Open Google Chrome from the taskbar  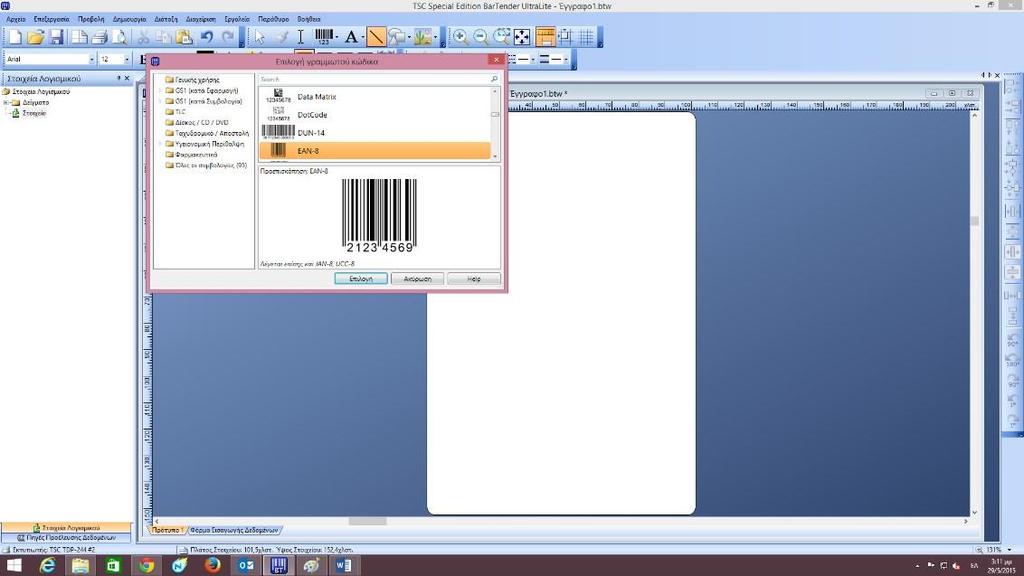[x=146, y=566]
